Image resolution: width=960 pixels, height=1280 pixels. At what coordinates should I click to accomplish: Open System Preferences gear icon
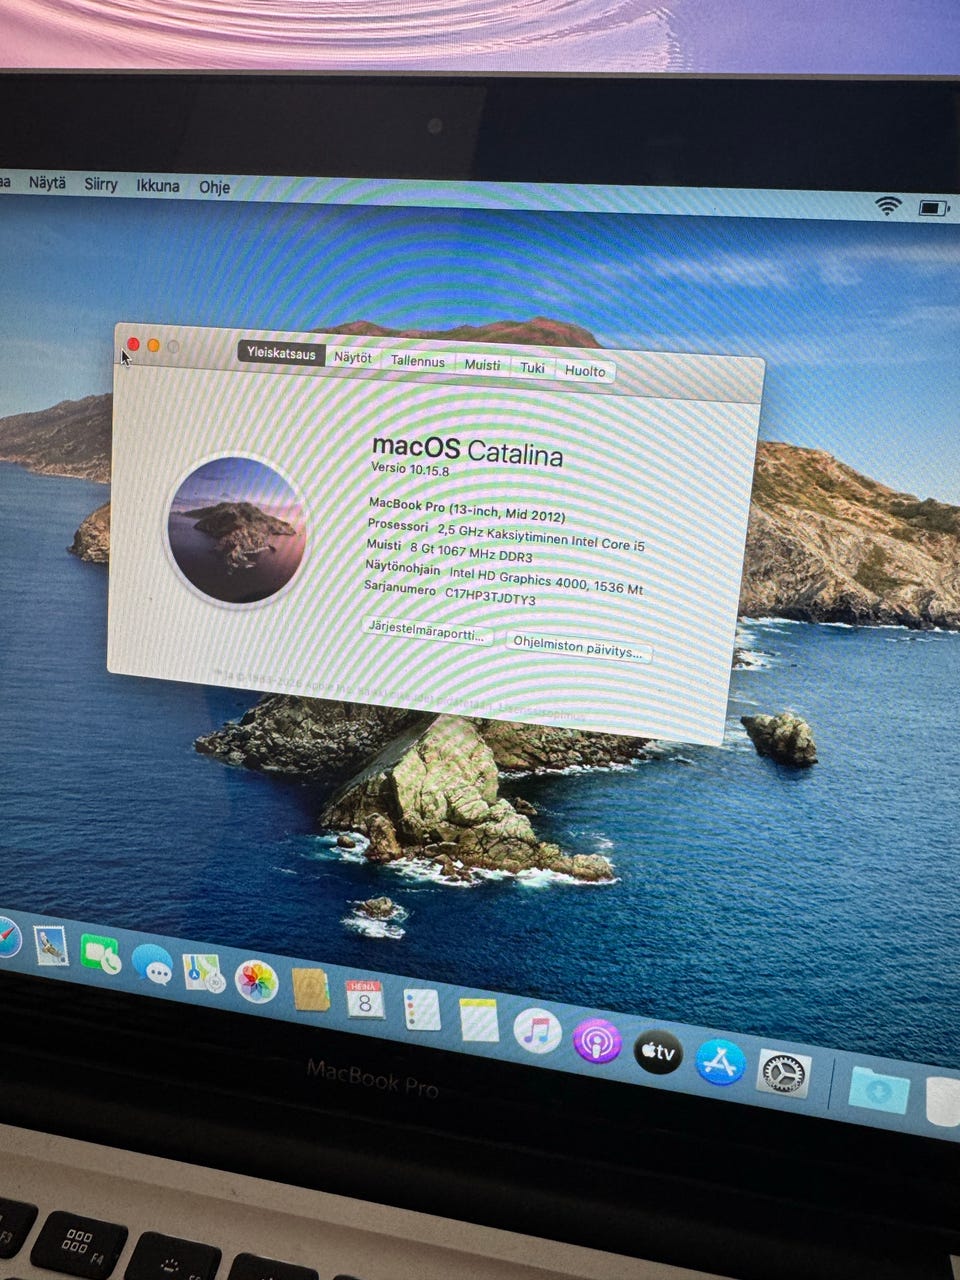coord(783,1074)
